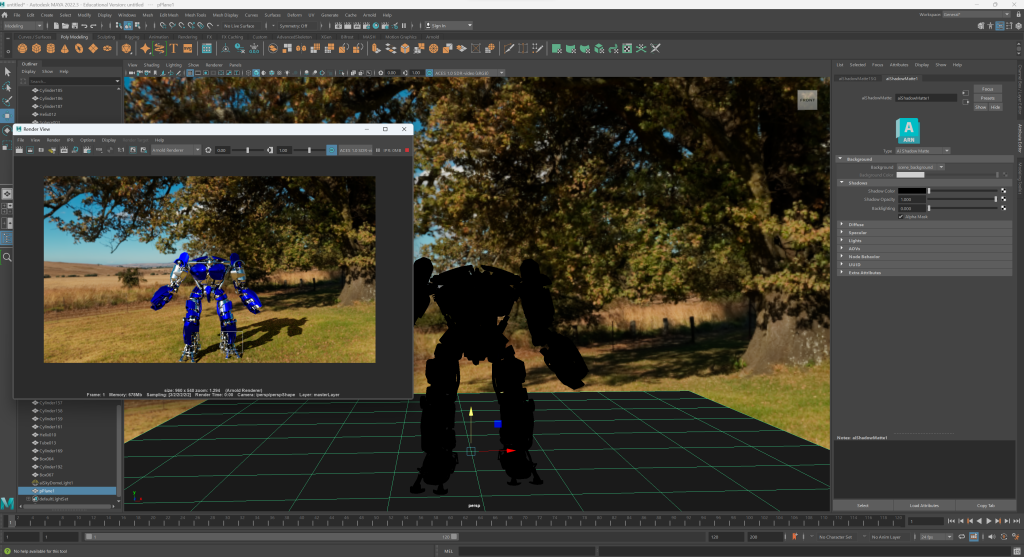1024x557 pixels.
Task: Open the Mesh Tools menu
Action: pyautogui.click(x=195, y=14)
